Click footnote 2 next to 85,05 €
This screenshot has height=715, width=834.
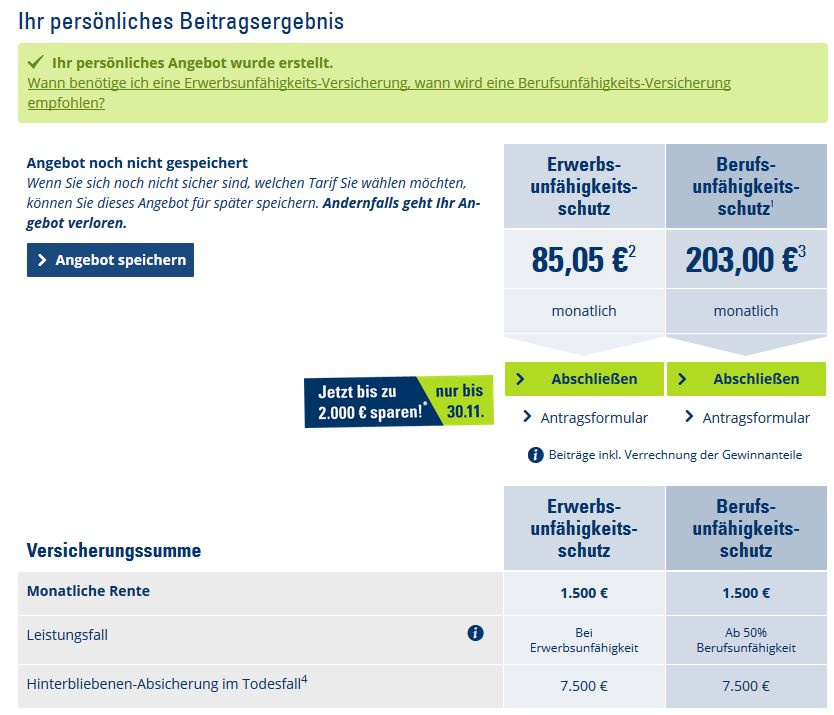[632, 250]
